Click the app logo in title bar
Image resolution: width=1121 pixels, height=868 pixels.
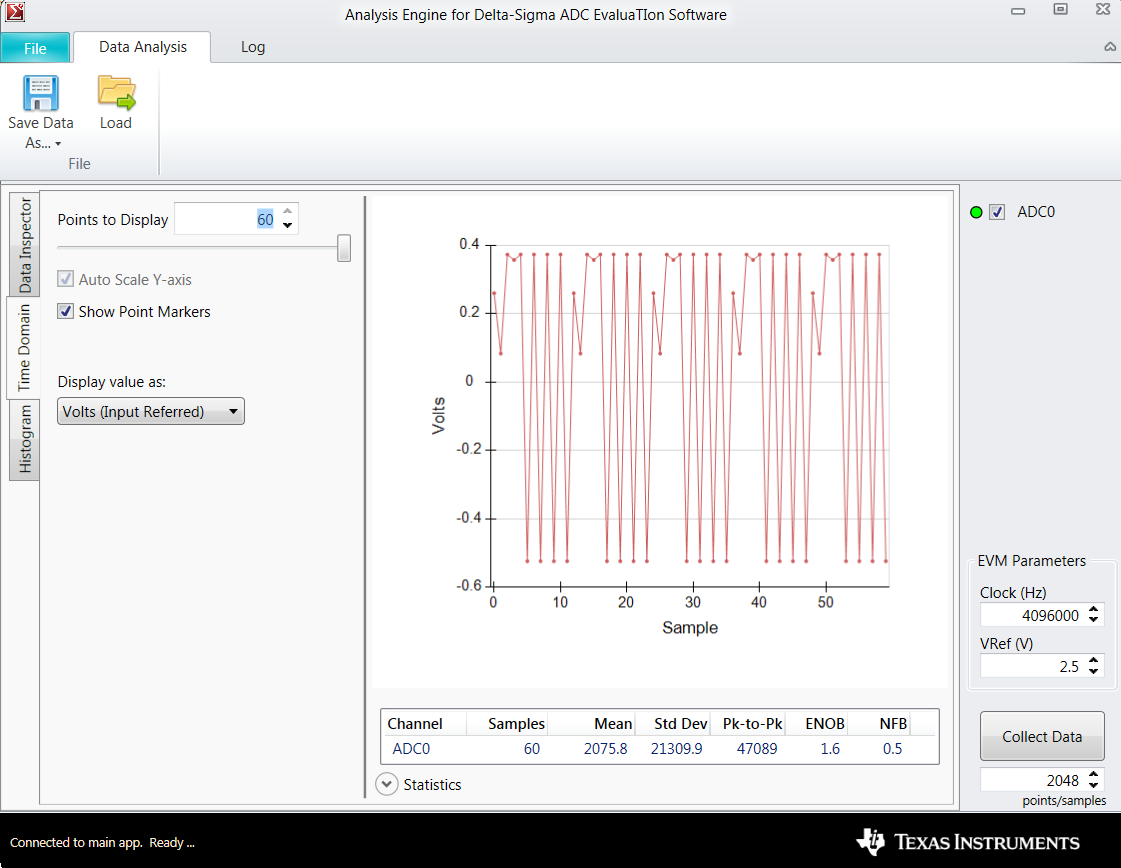14,11
